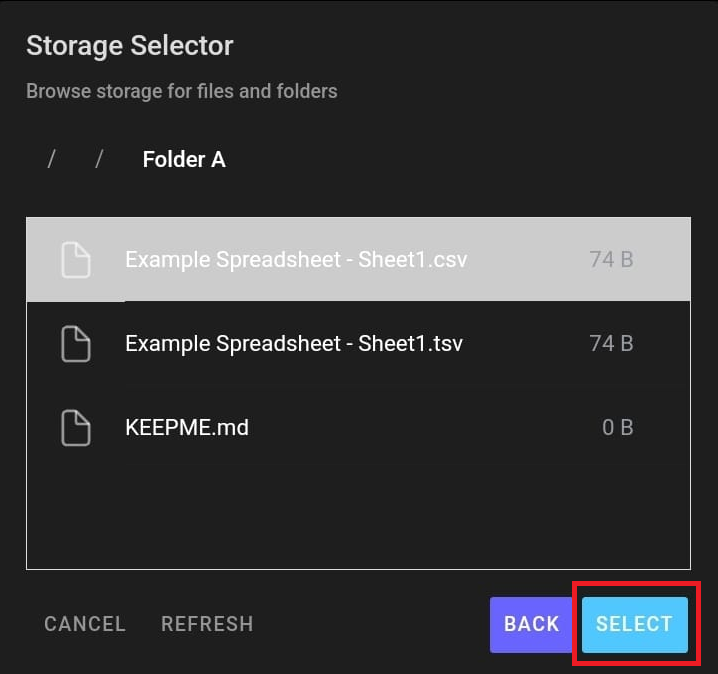The height and width of the screenshot is (674, 718).
Task: Click the second slash in the breadcrumb path
Action: click(99, 160)
